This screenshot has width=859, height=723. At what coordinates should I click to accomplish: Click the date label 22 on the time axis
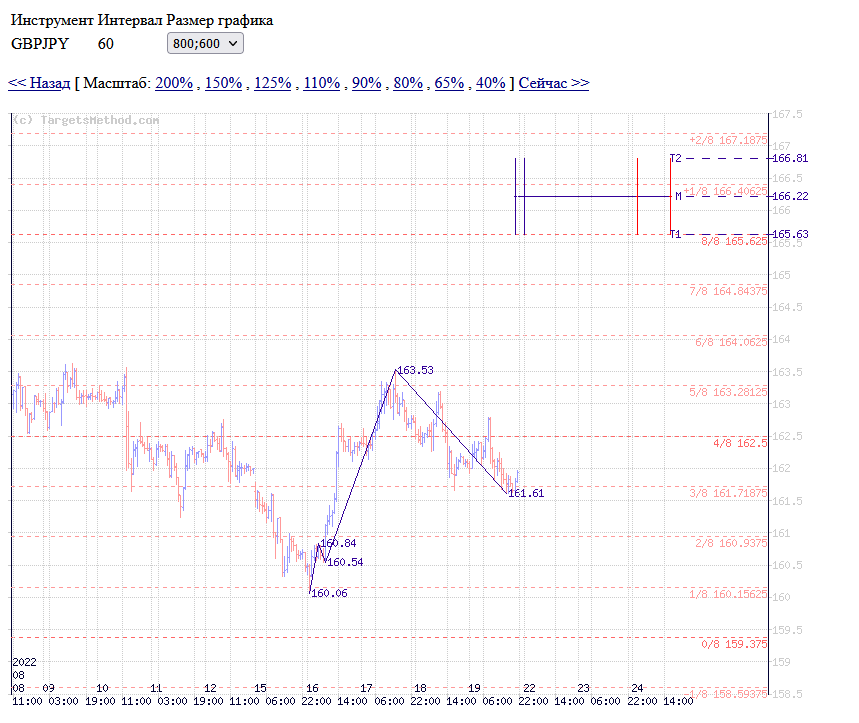(529, 688)
